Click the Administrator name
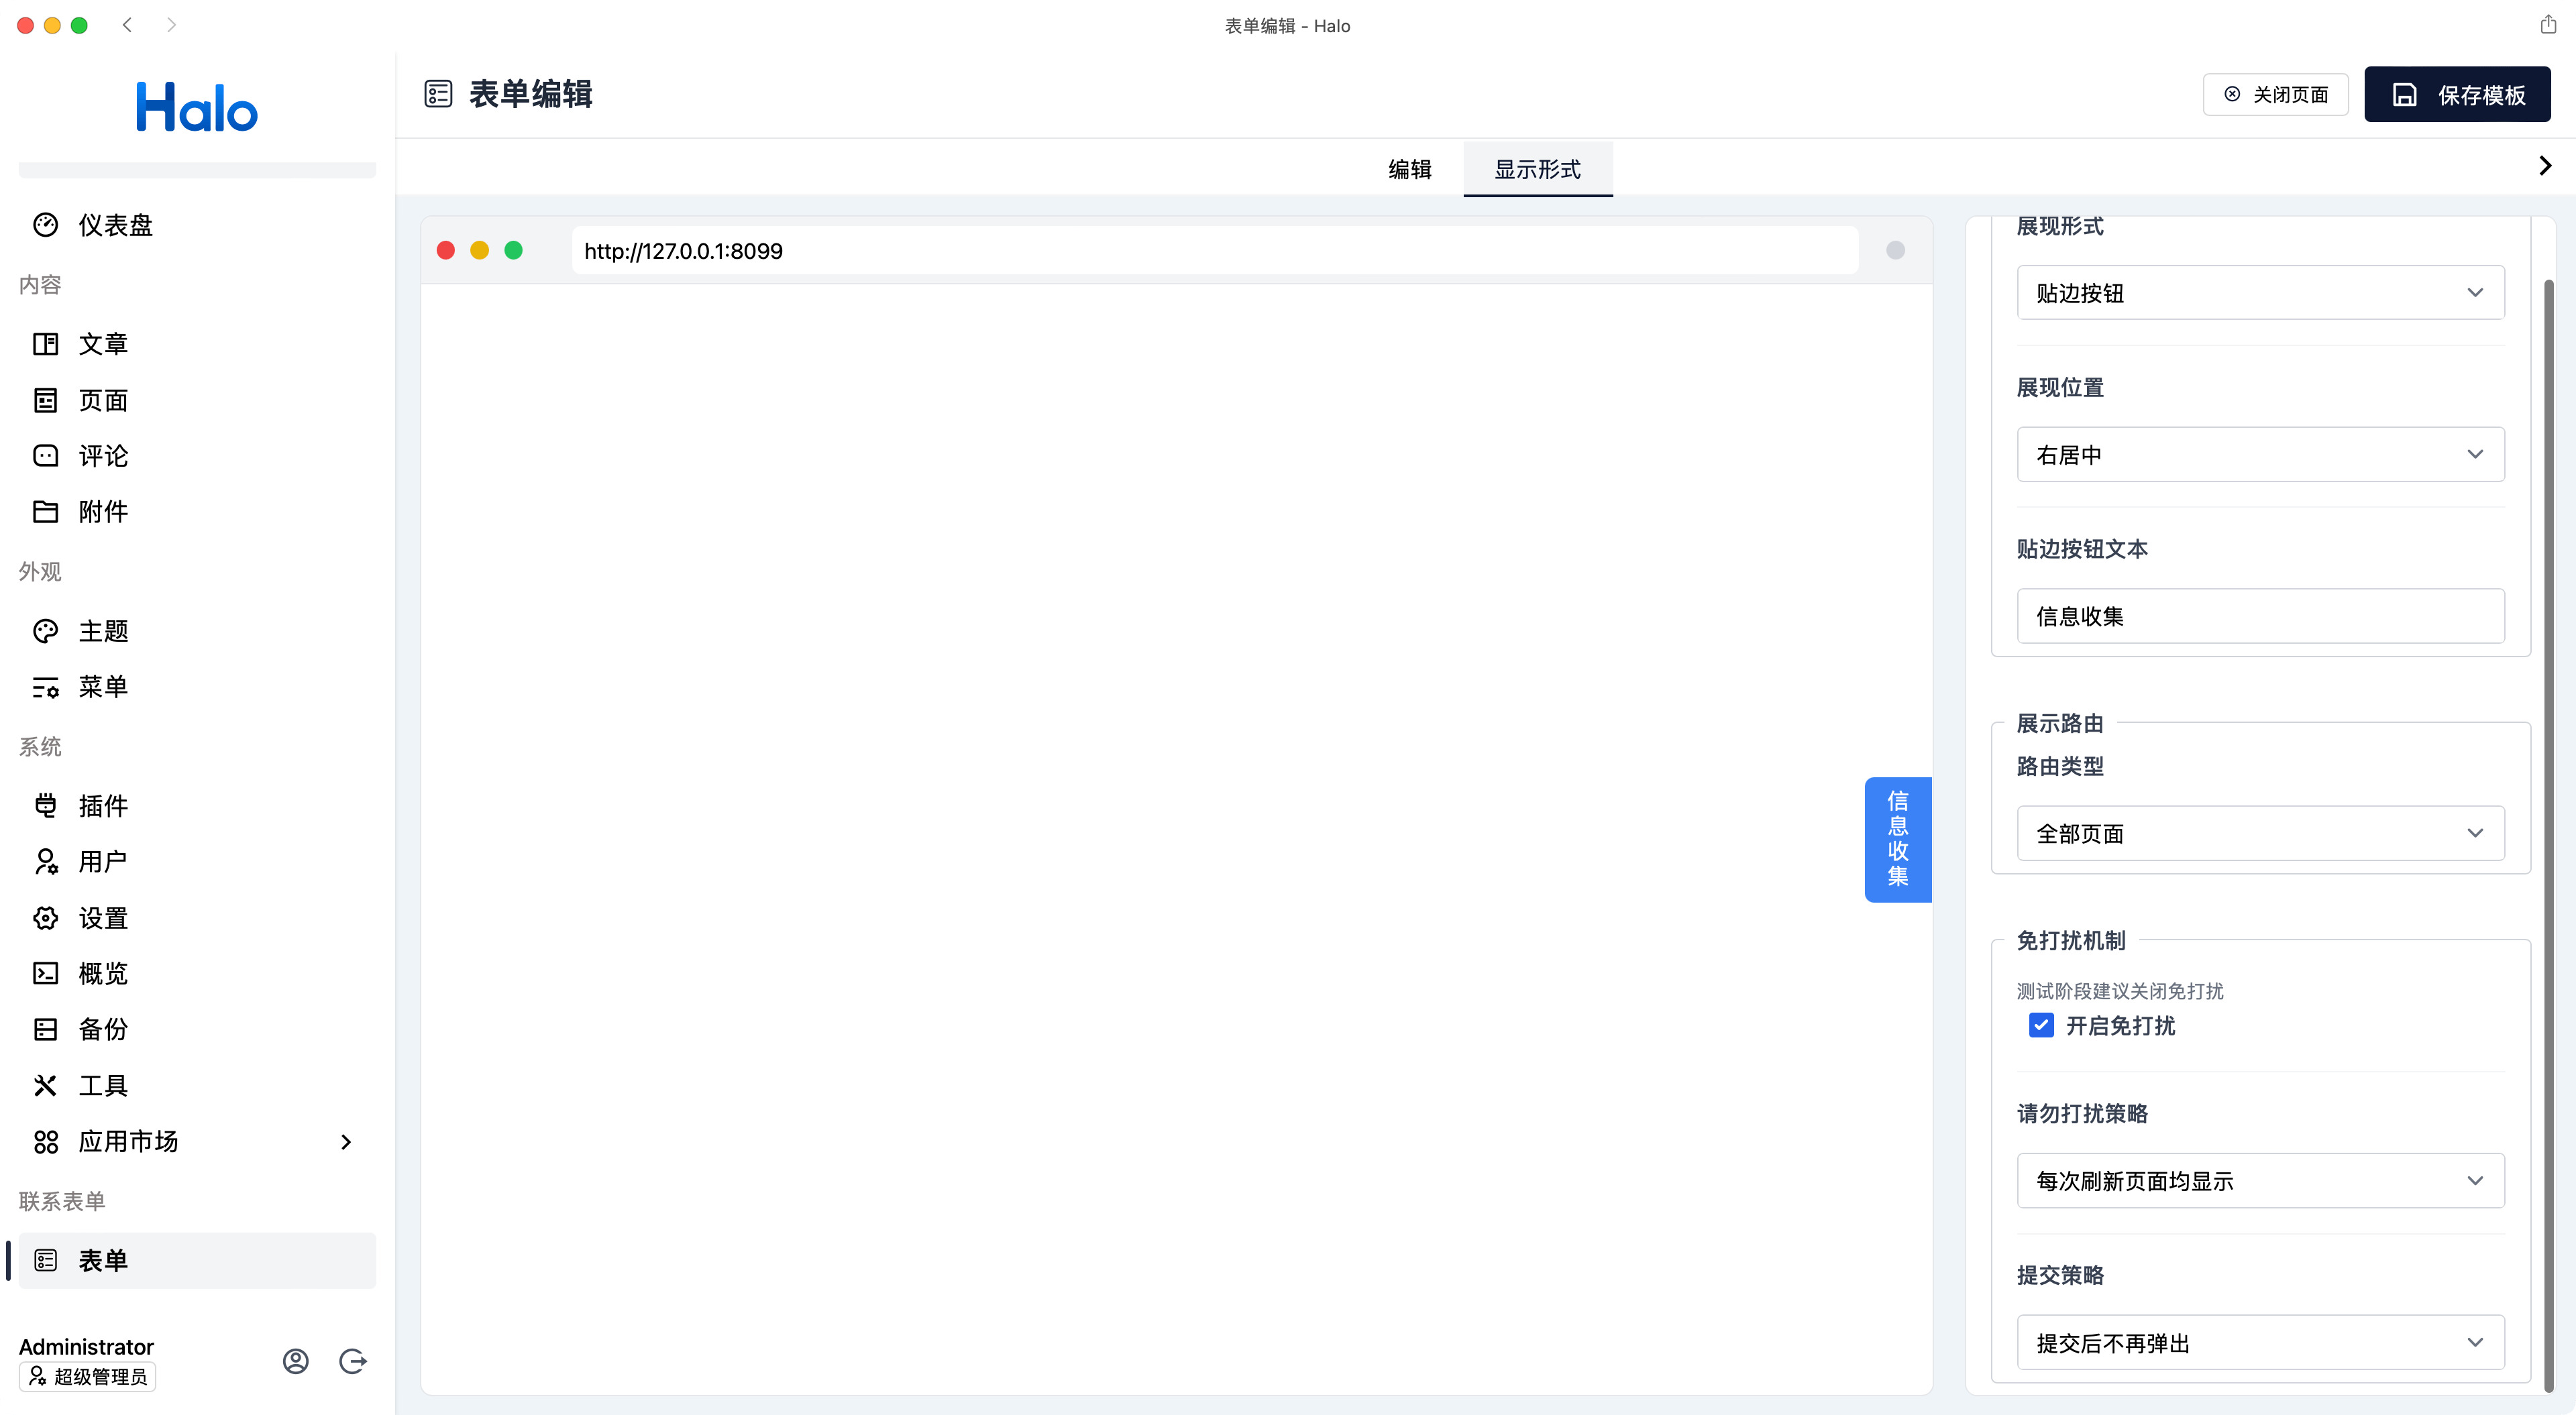 pyautogui.click(x=86, y=1346)
